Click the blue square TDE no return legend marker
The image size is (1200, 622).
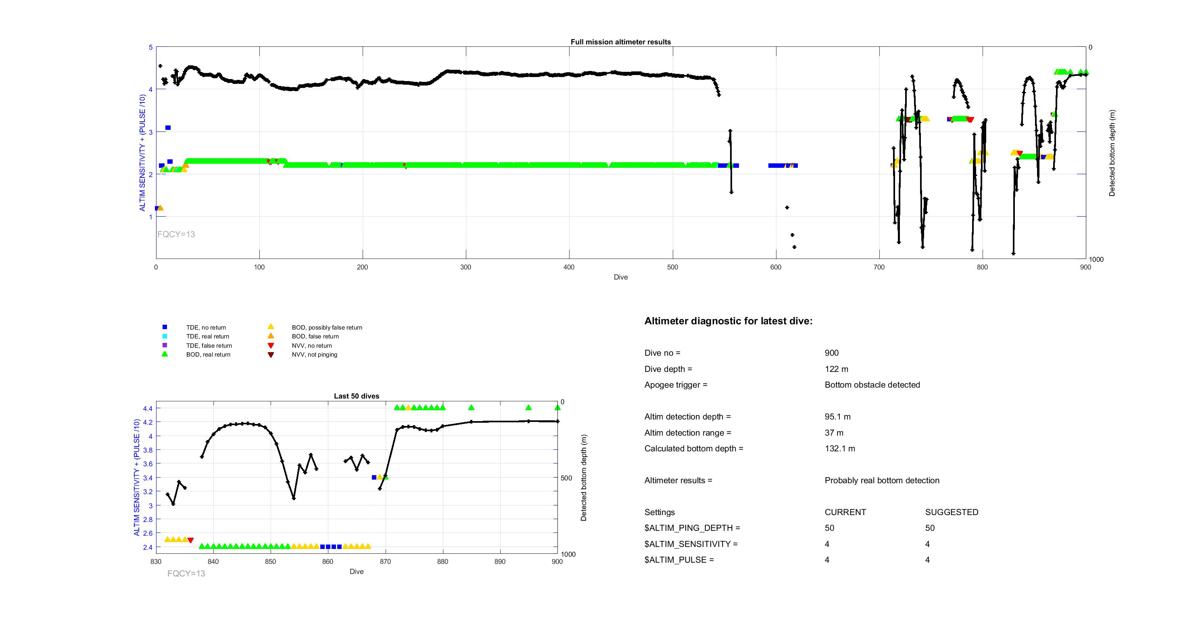[165, 327]
